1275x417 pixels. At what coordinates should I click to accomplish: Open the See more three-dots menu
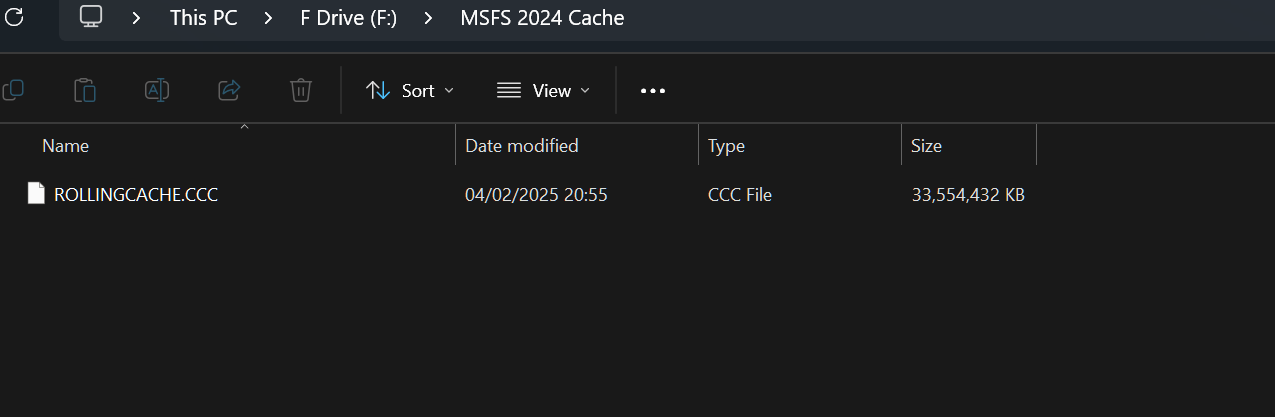pyautogui.click(x=653, y=91)
